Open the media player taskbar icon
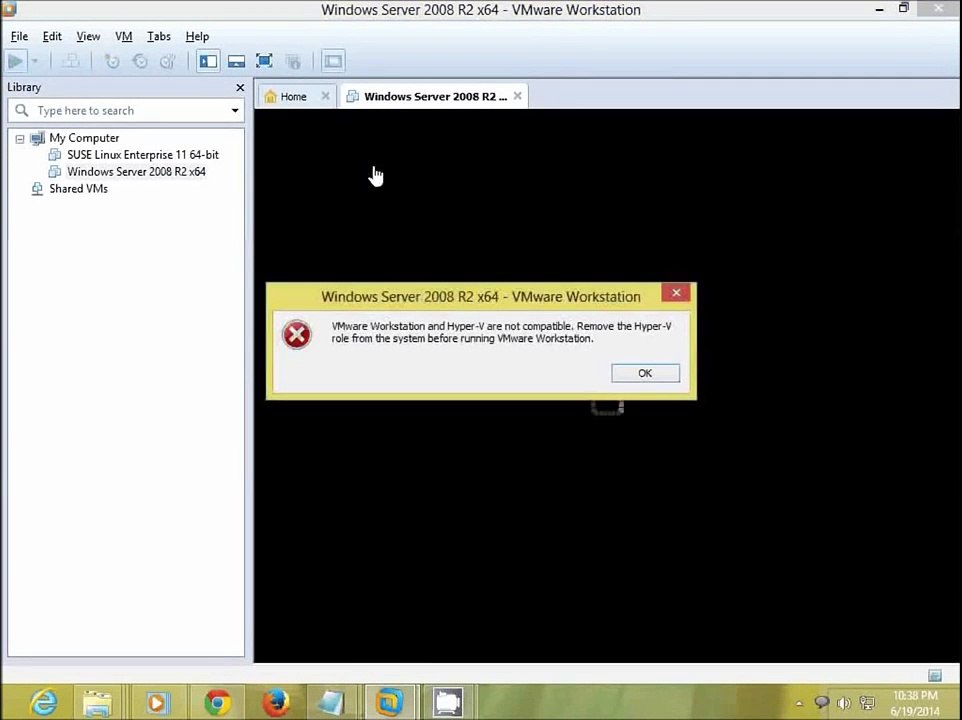 [156, 703]
